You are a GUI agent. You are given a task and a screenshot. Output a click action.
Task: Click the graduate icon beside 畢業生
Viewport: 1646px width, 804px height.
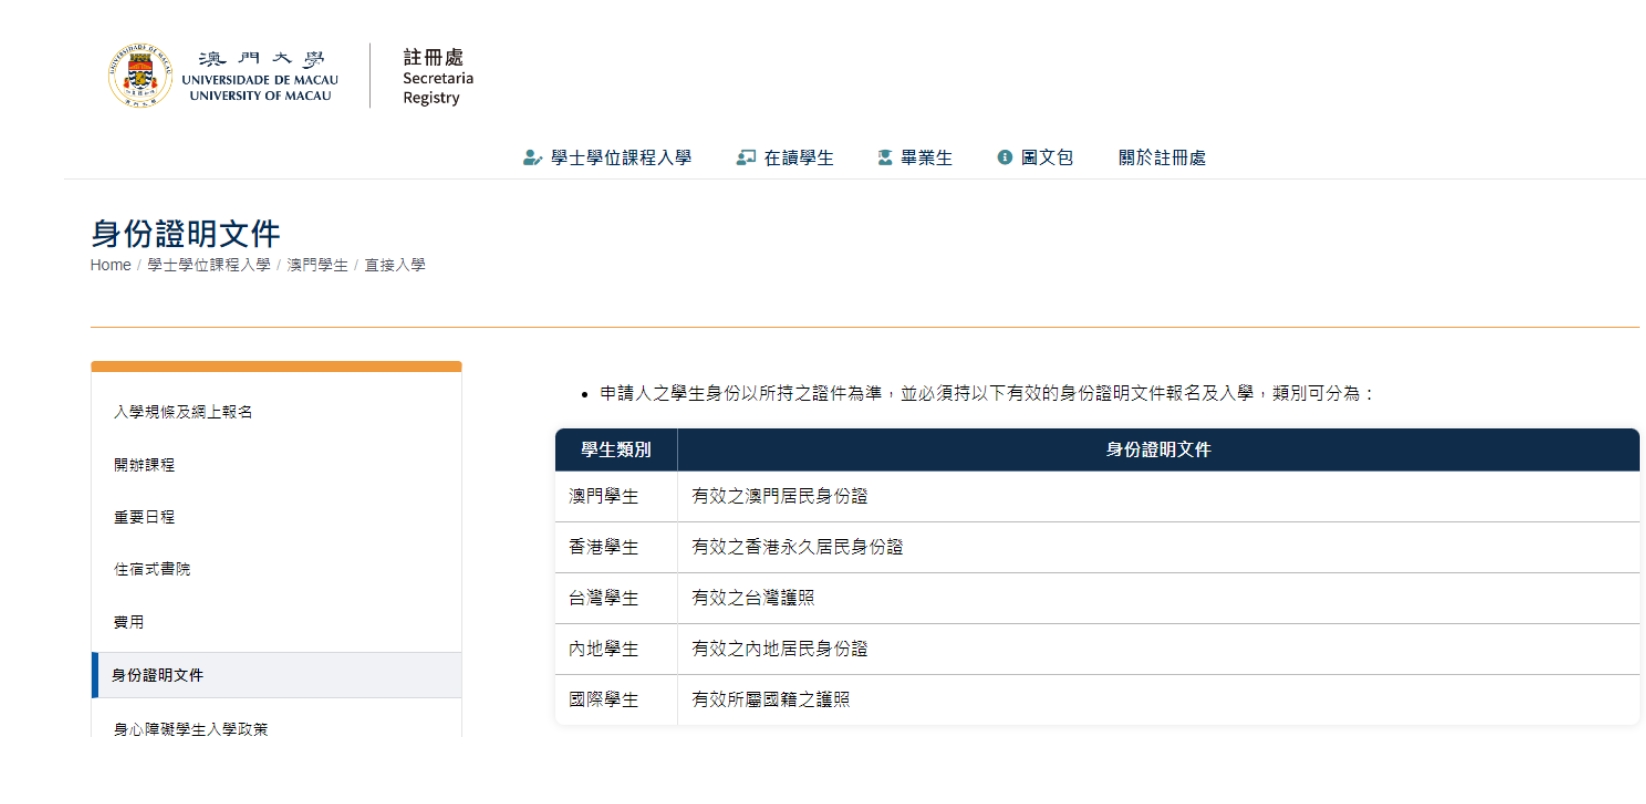pos(885,158)
